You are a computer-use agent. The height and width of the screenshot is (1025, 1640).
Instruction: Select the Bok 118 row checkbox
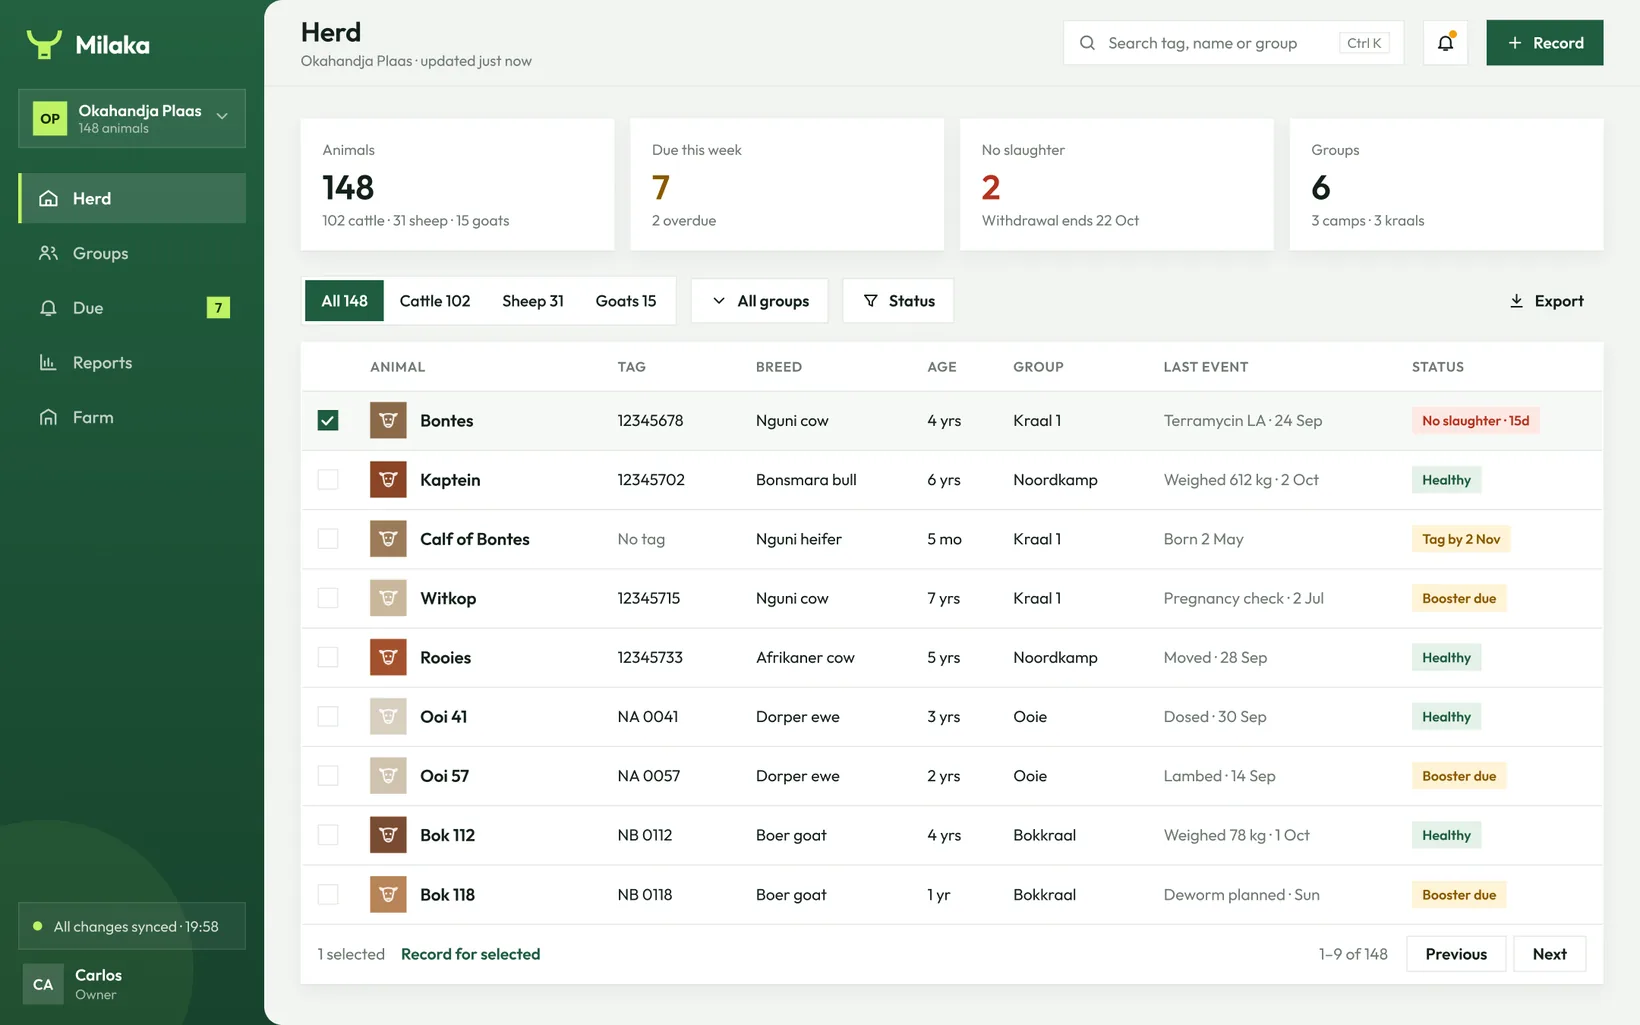point(328,894)
